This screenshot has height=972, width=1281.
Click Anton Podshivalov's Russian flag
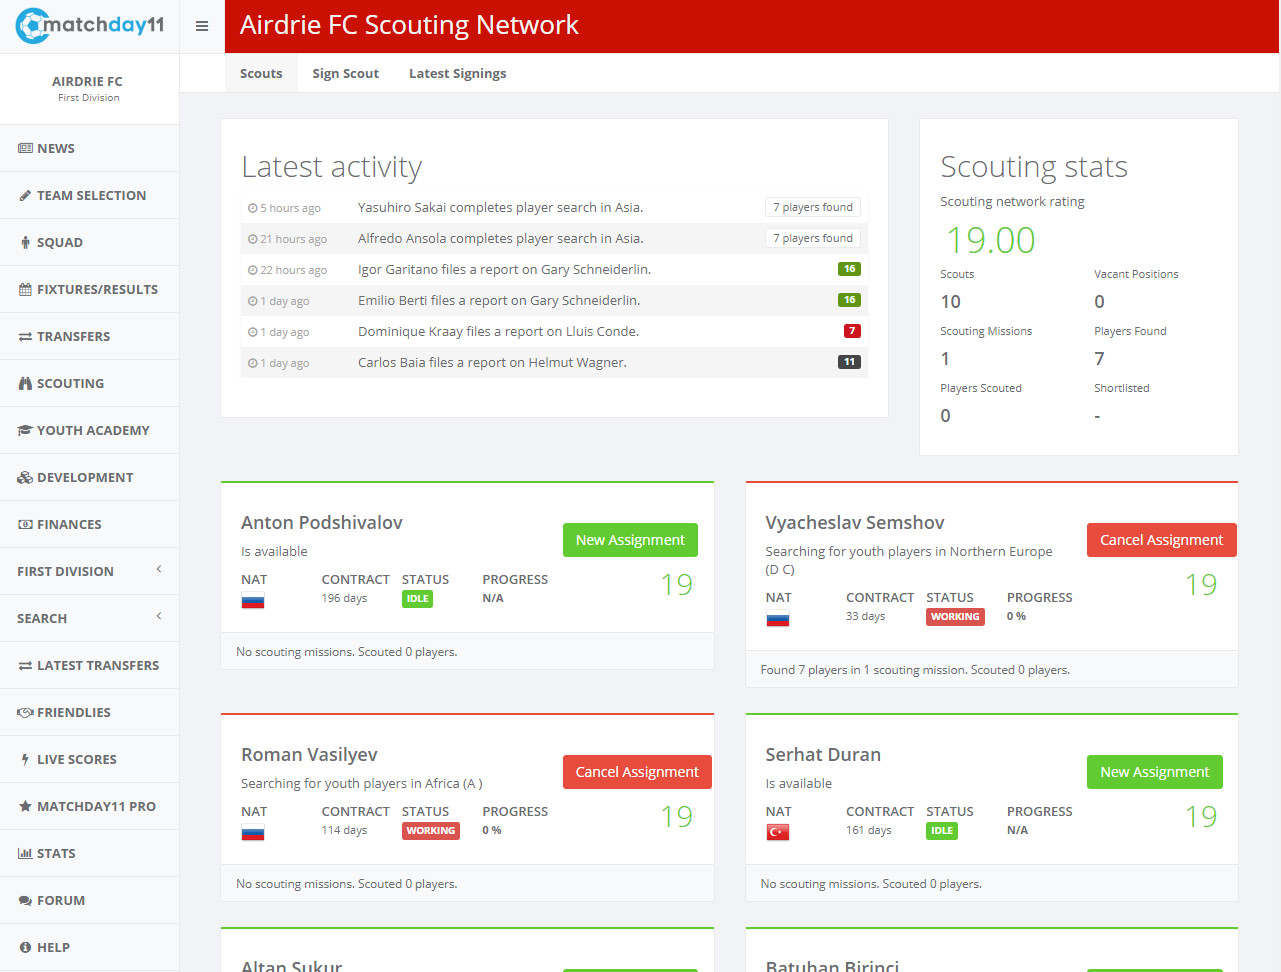coord(253,601)
